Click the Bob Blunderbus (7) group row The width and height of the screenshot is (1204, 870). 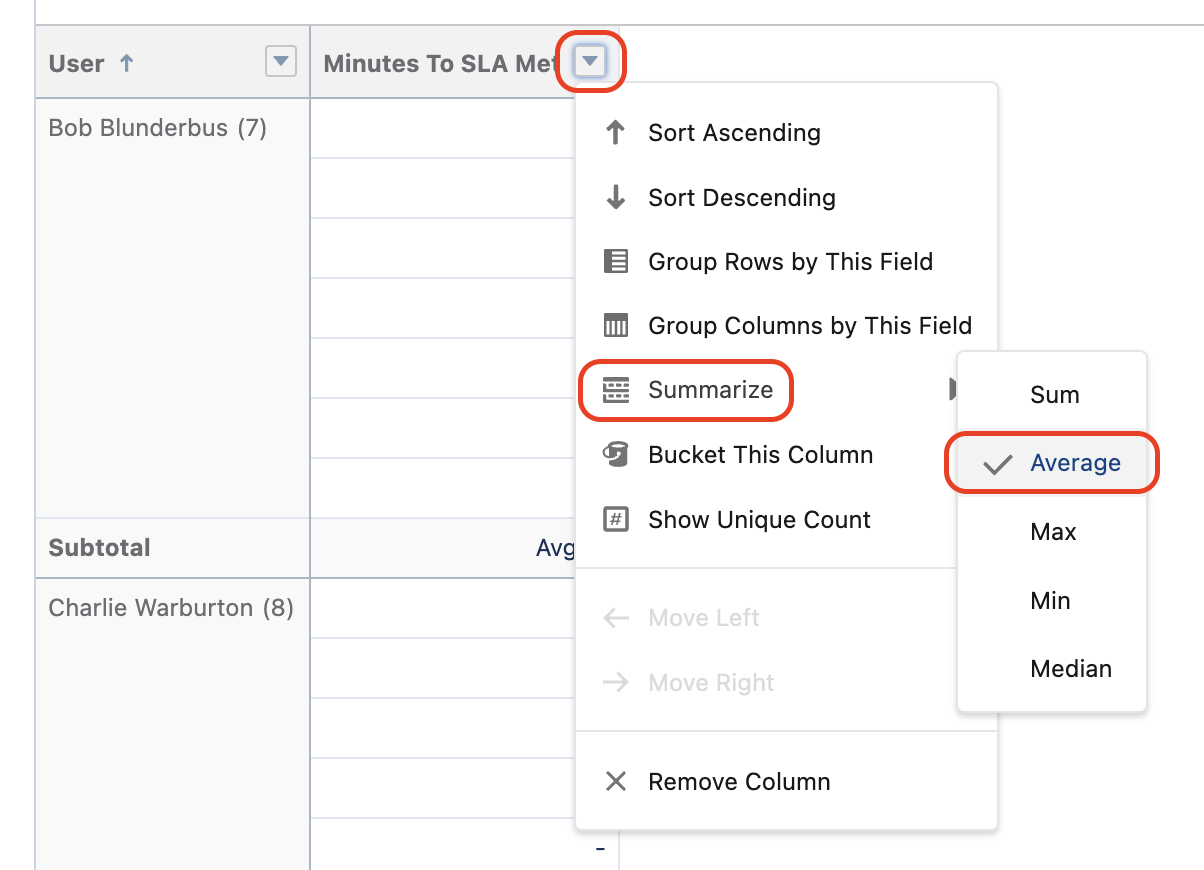click(x=158, y=128)
